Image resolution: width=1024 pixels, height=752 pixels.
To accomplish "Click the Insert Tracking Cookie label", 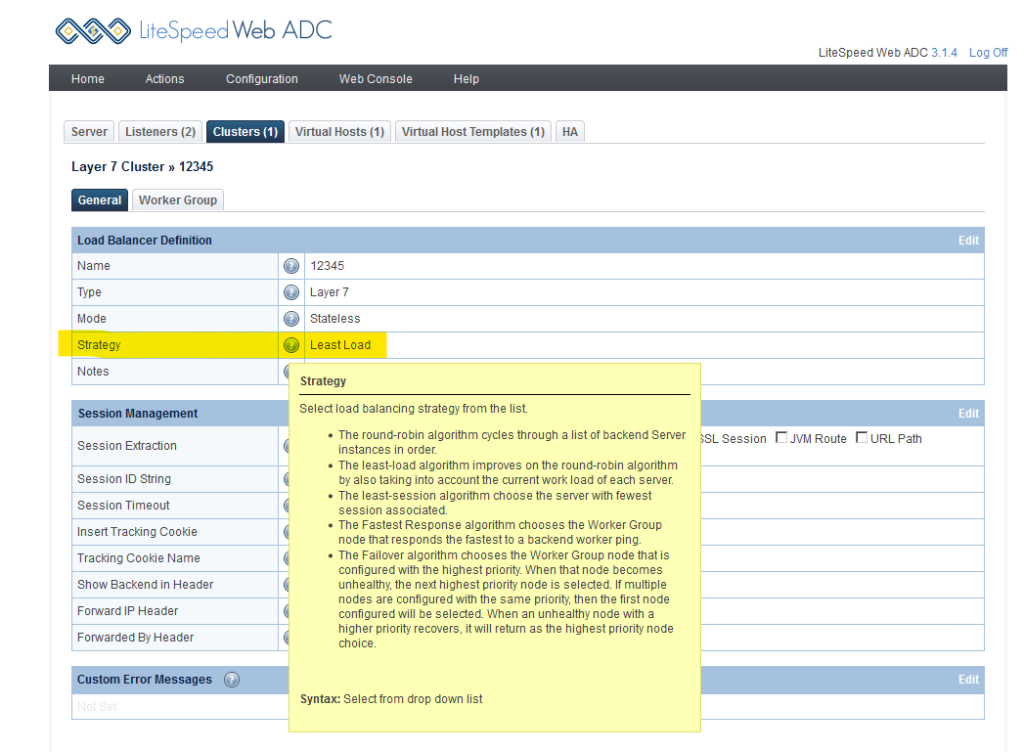I will pyautogui.click(x=137, y=532).
